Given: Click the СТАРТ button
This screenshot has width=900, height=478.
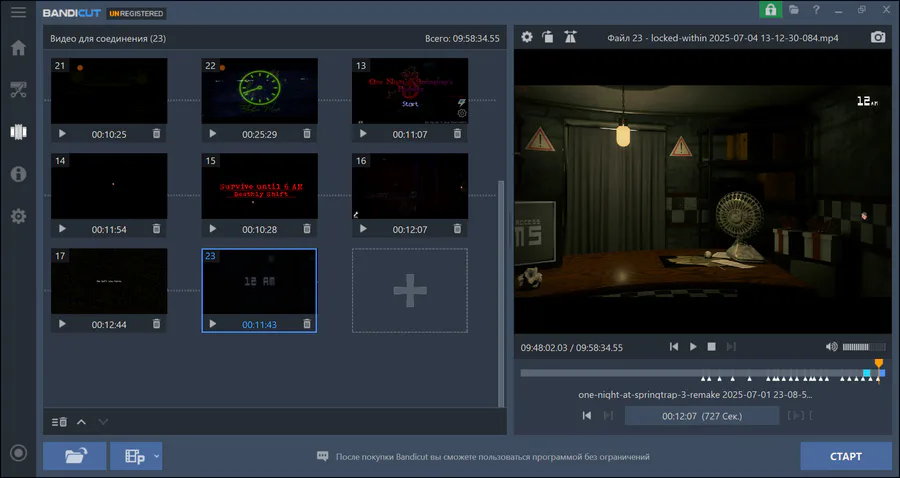Looking at the screenshot, I should coord(846,456).
